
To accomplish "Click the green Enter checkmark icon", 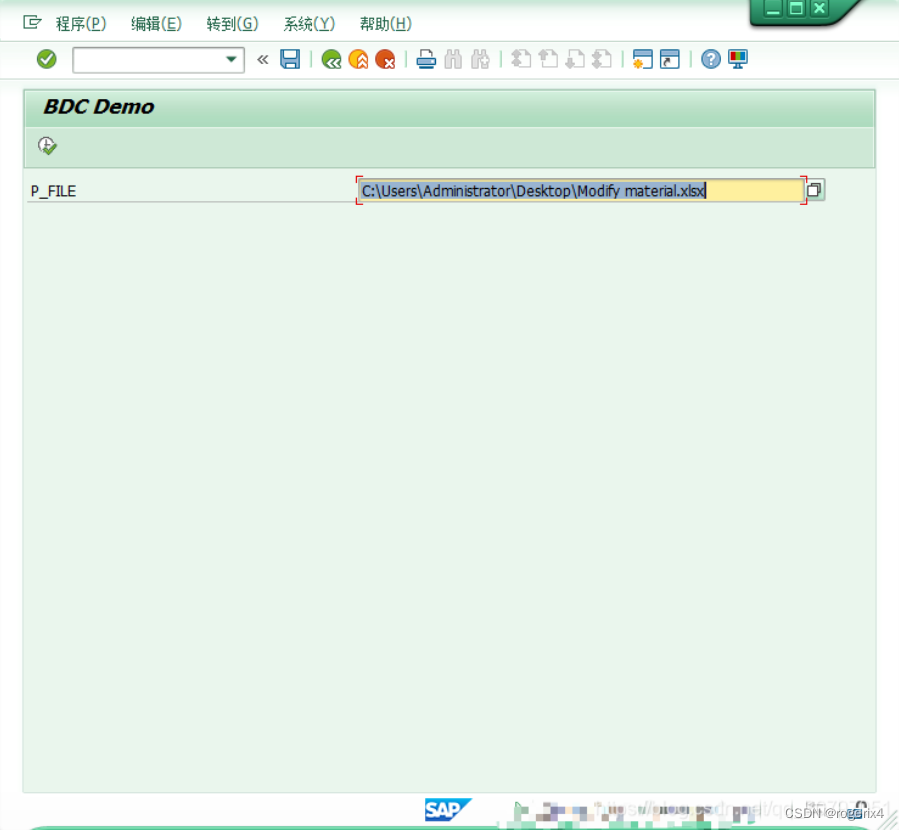I will point(46,59).
